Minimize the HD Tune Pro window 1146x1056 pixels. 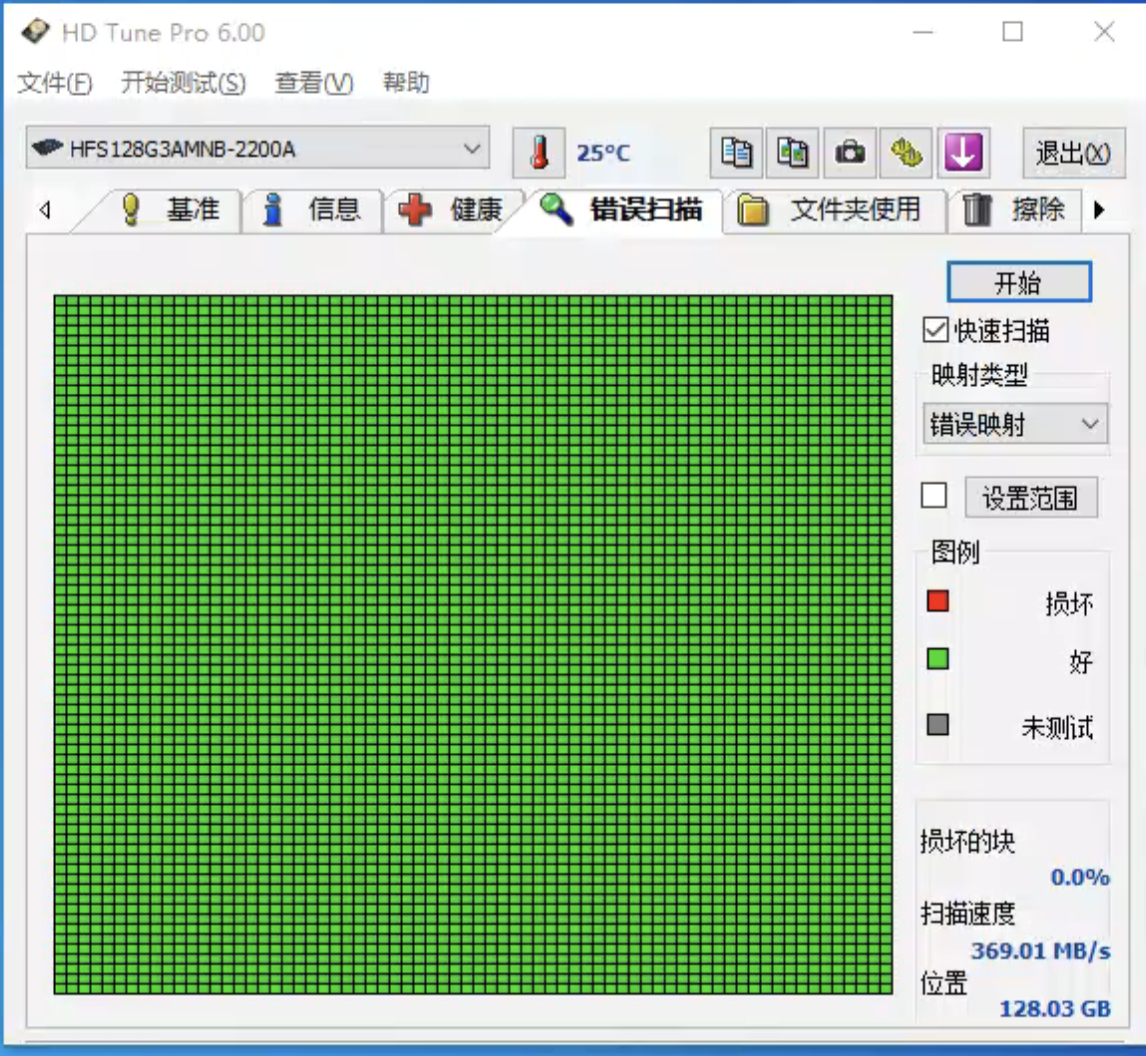pyautogui.click(x=923, y=31)
